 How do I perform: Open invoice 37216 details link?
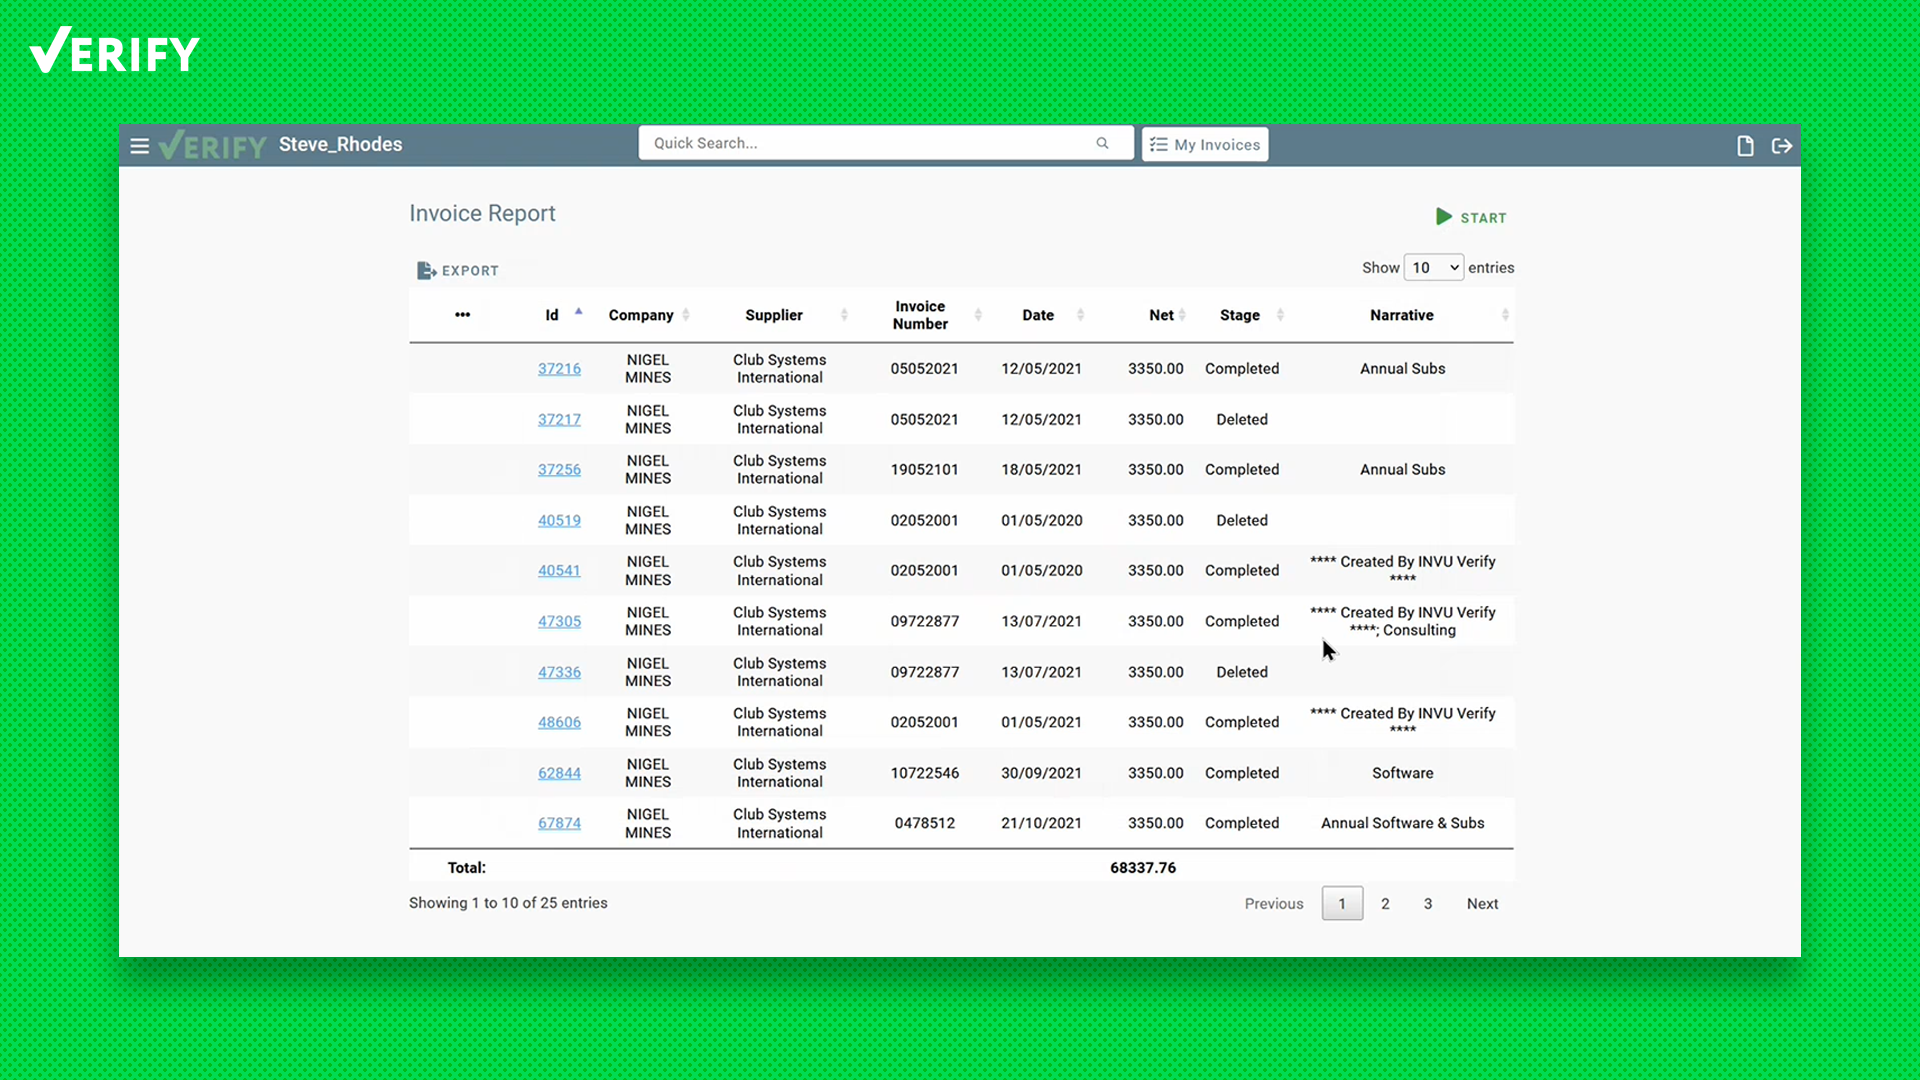pos(559,368)
